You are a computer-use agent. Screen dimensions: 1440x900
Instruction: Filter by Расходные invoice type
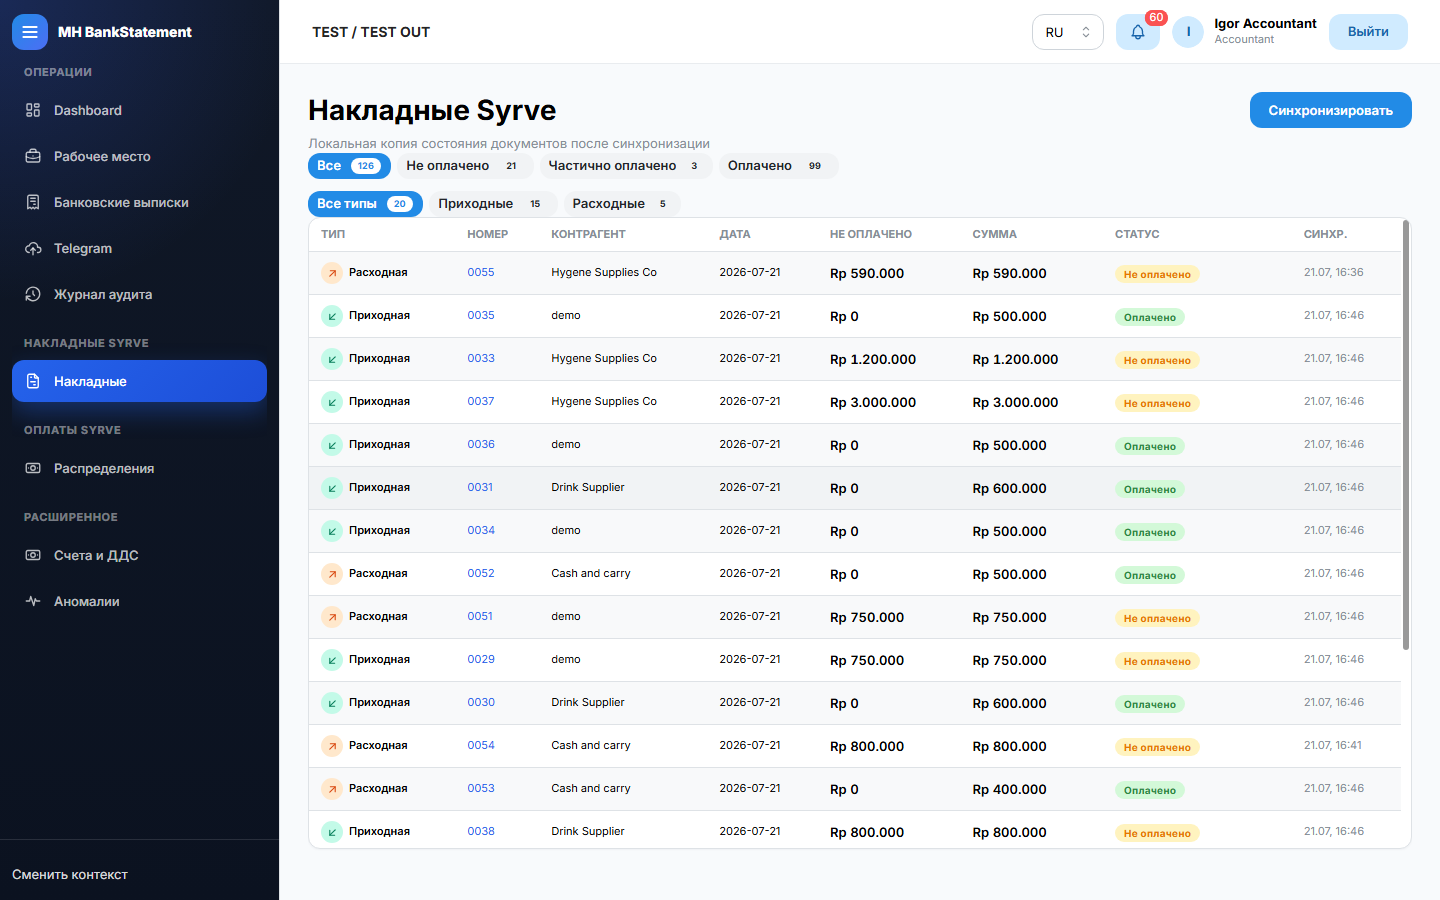[x=622, y=204]
